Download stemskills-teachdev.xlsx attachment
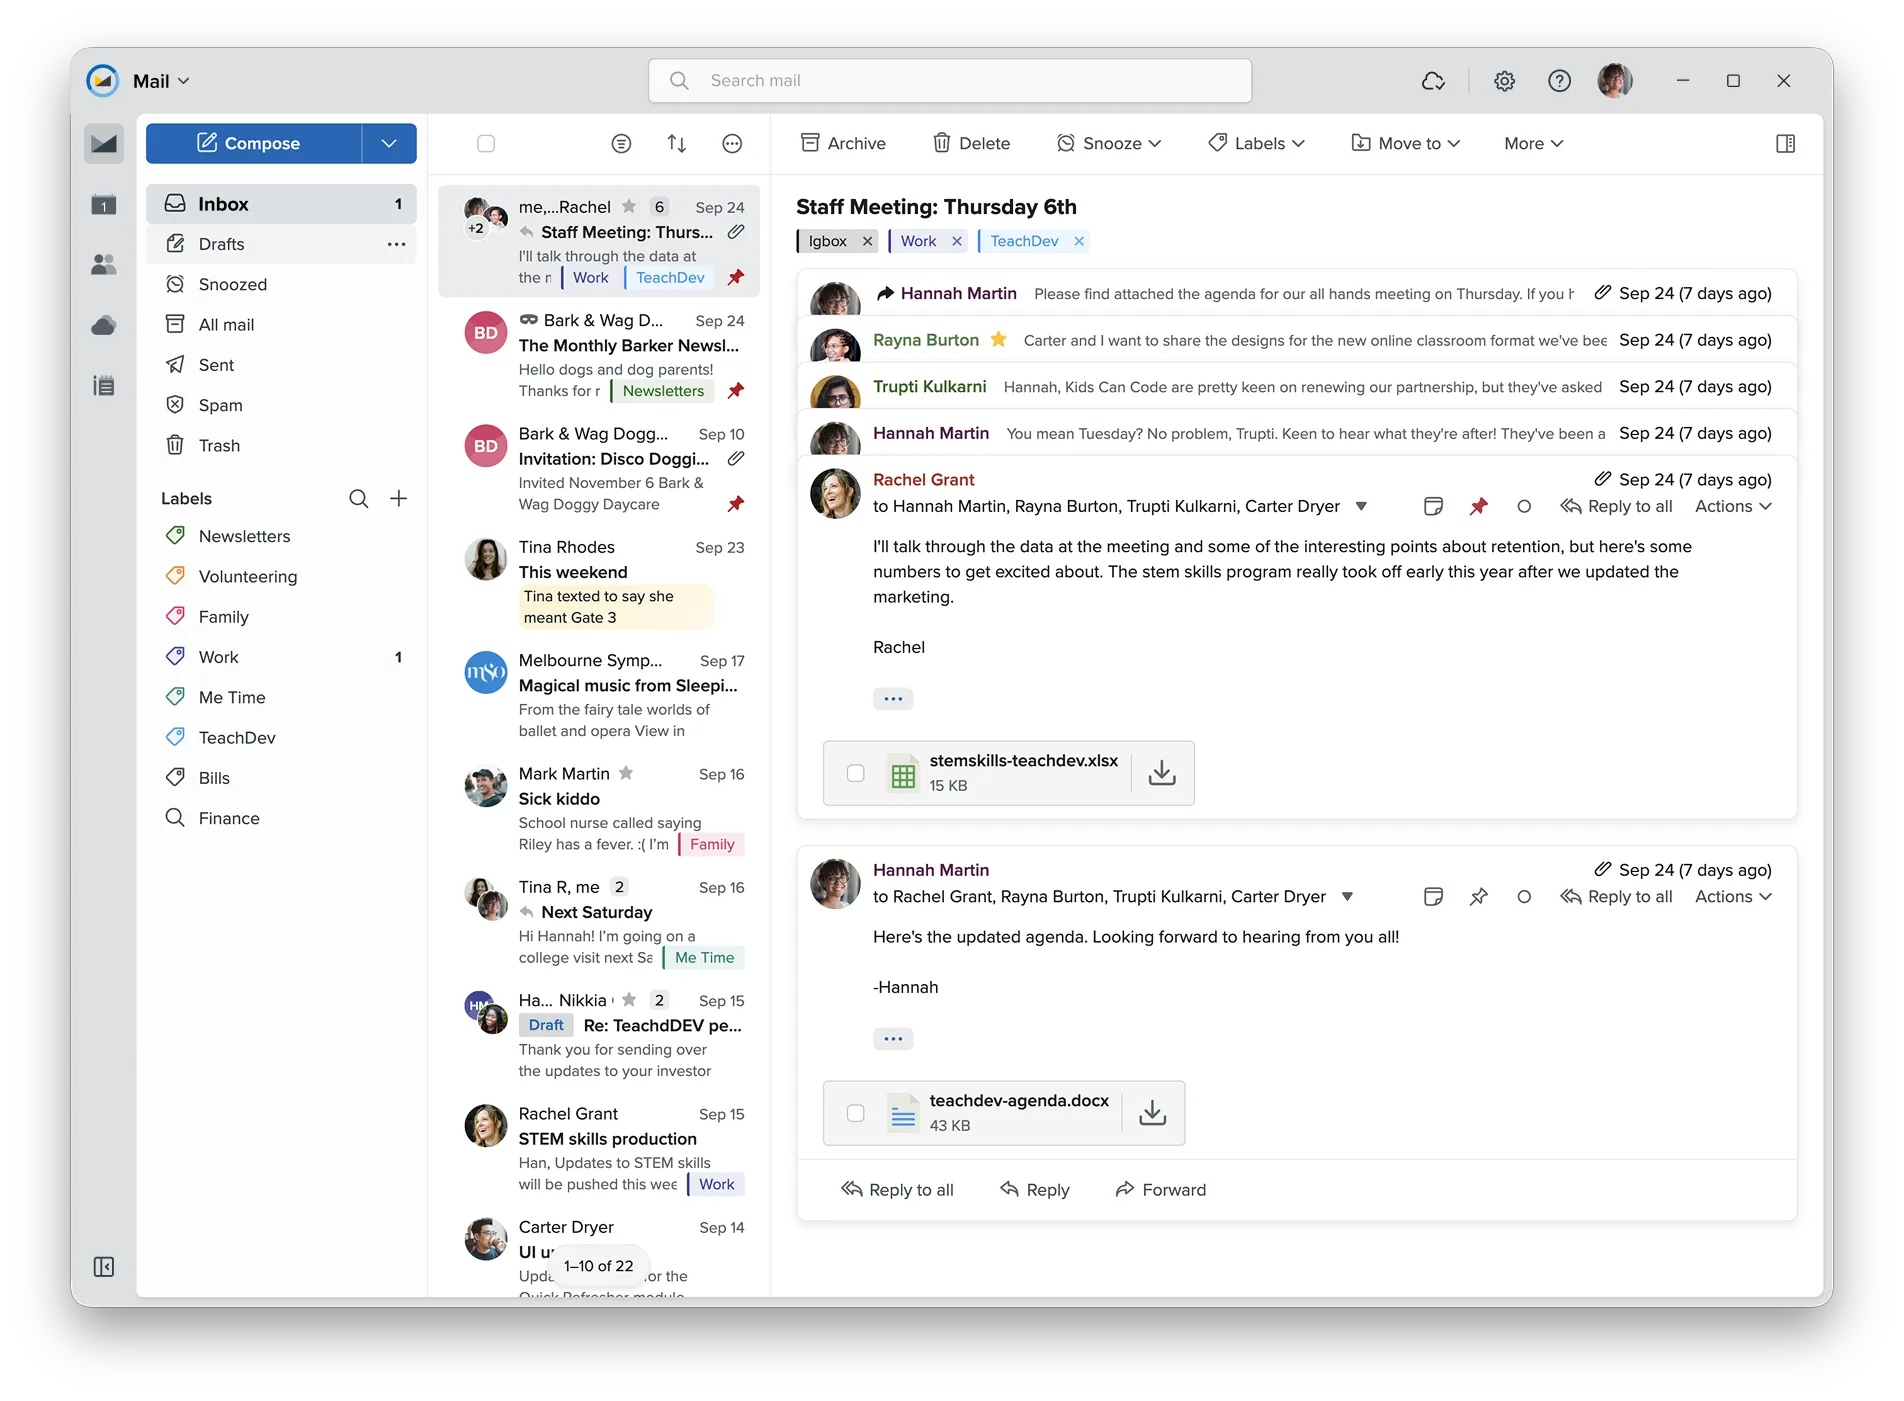Image resolution: width=1904 pixels, height=1401 pixels. pos(1162,773)
